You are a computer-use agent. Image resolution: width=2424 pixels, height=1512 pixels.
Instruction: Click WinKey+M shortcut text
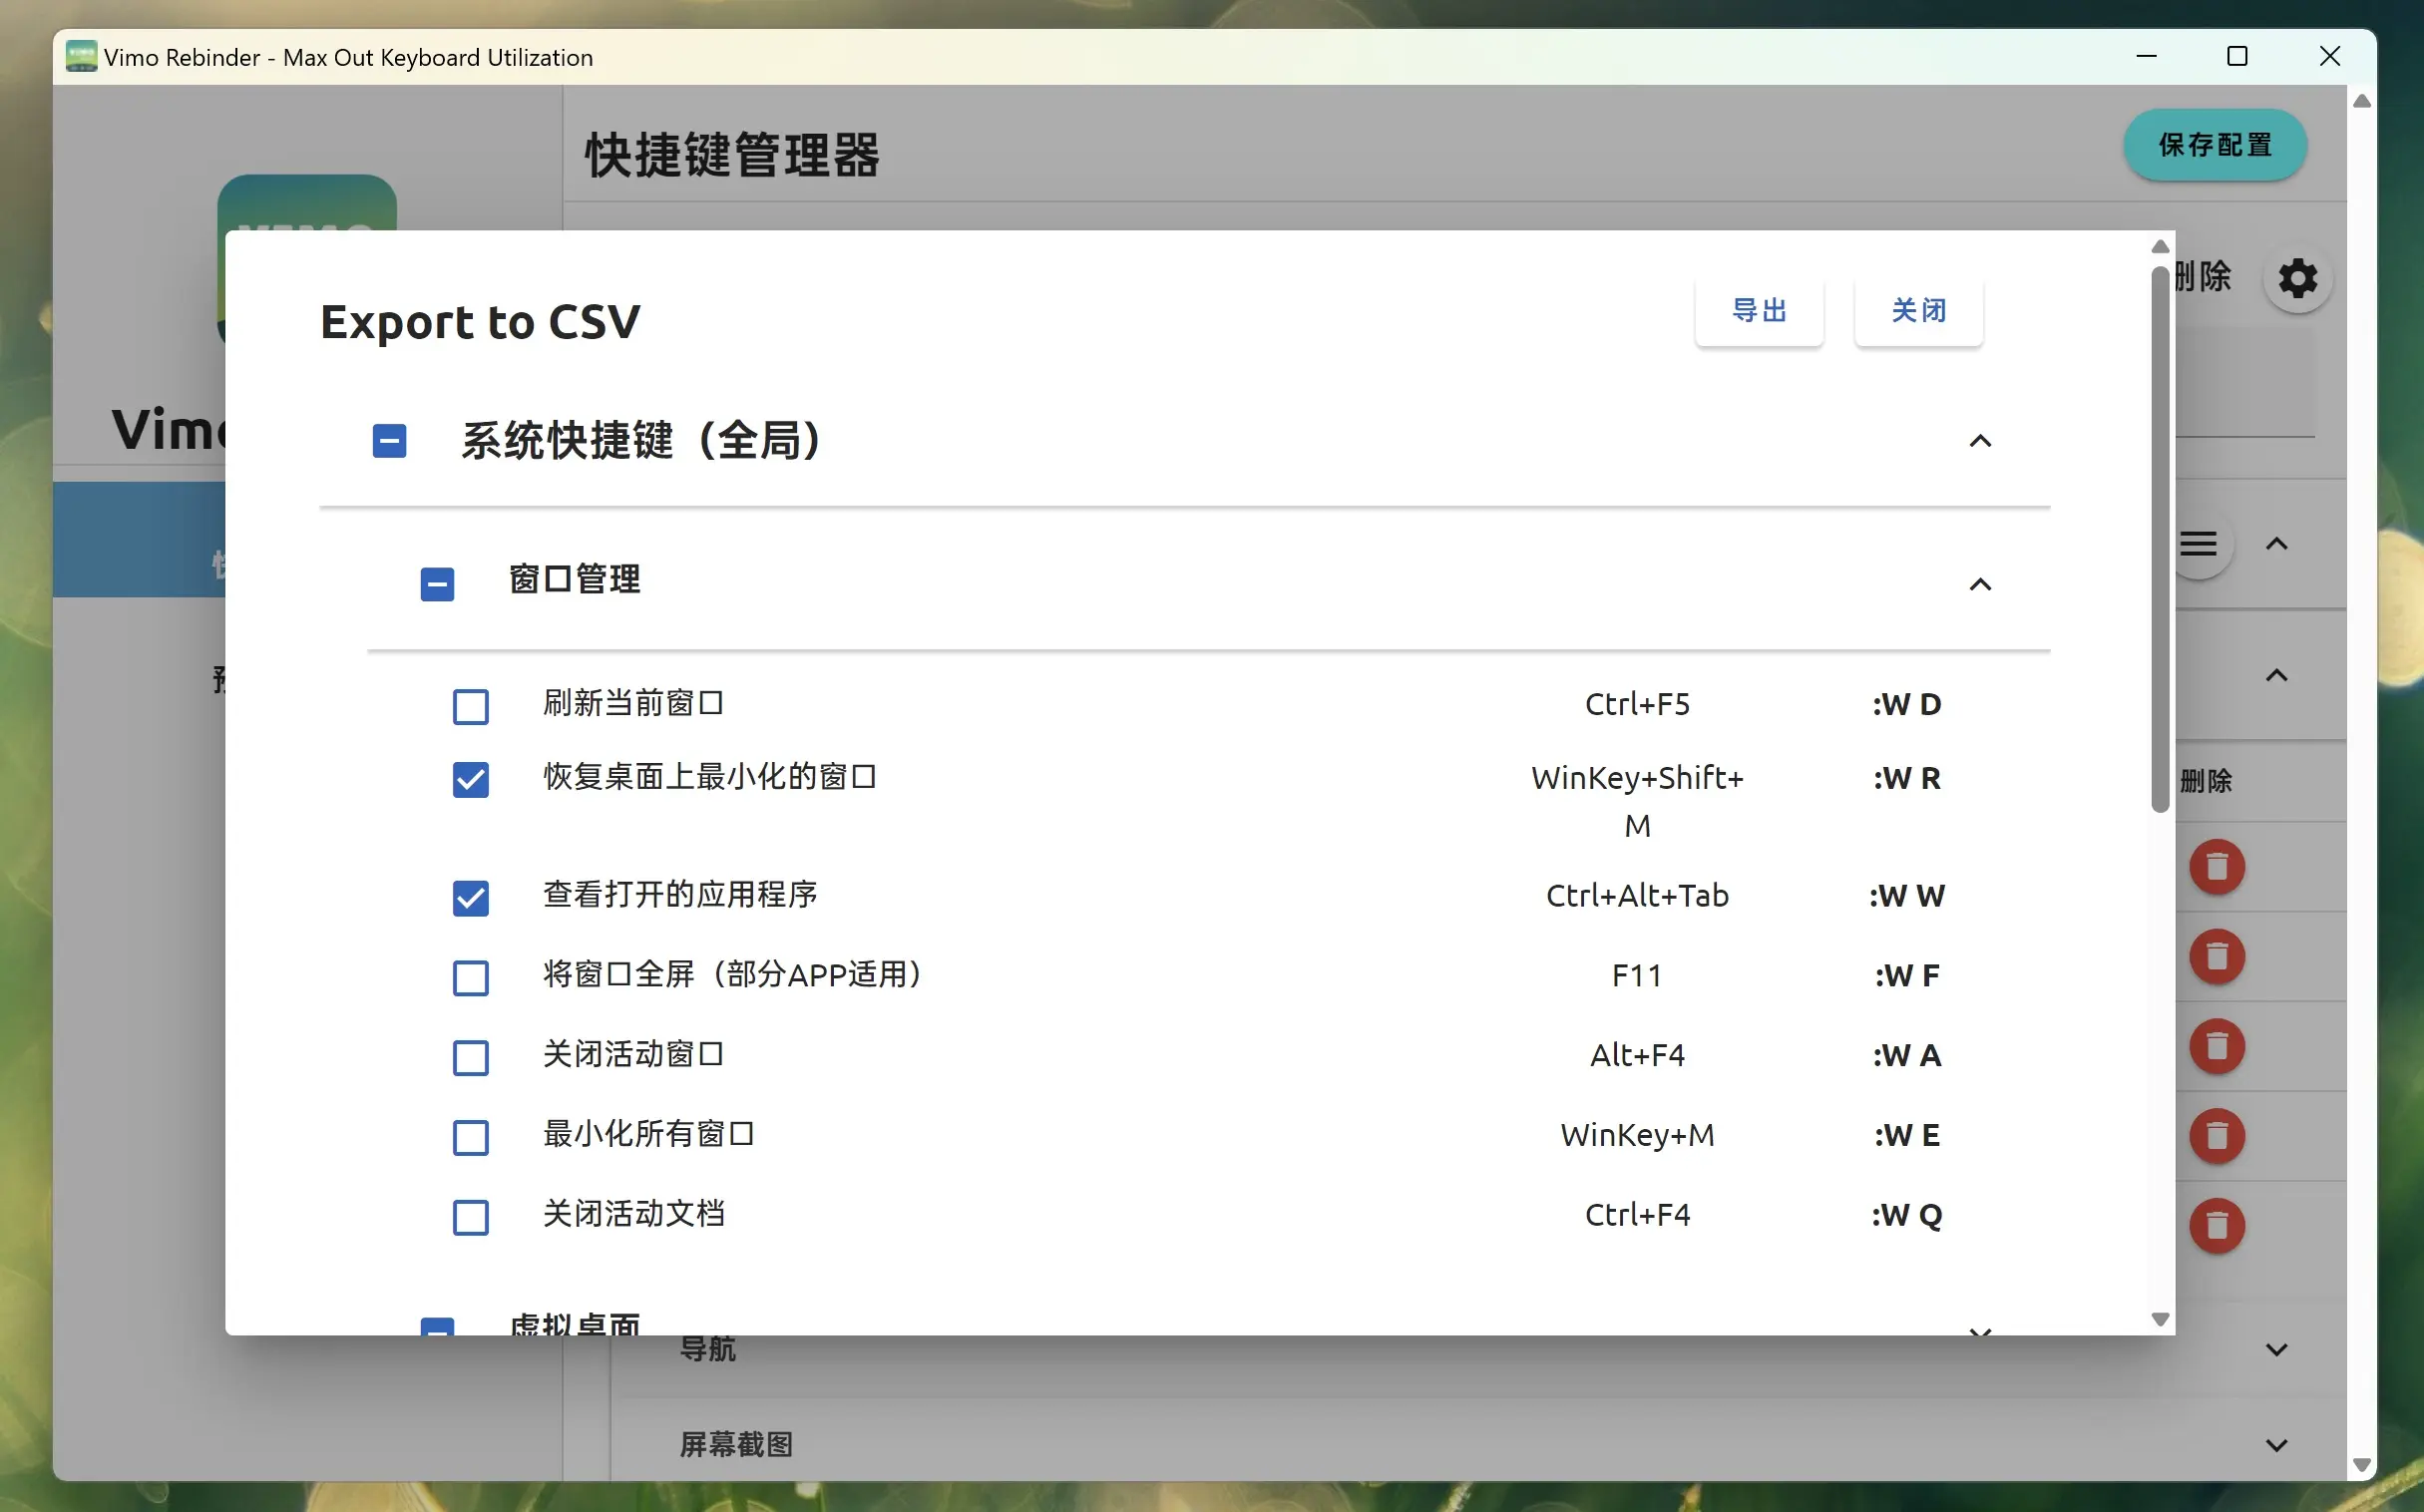[1637, 1135]
